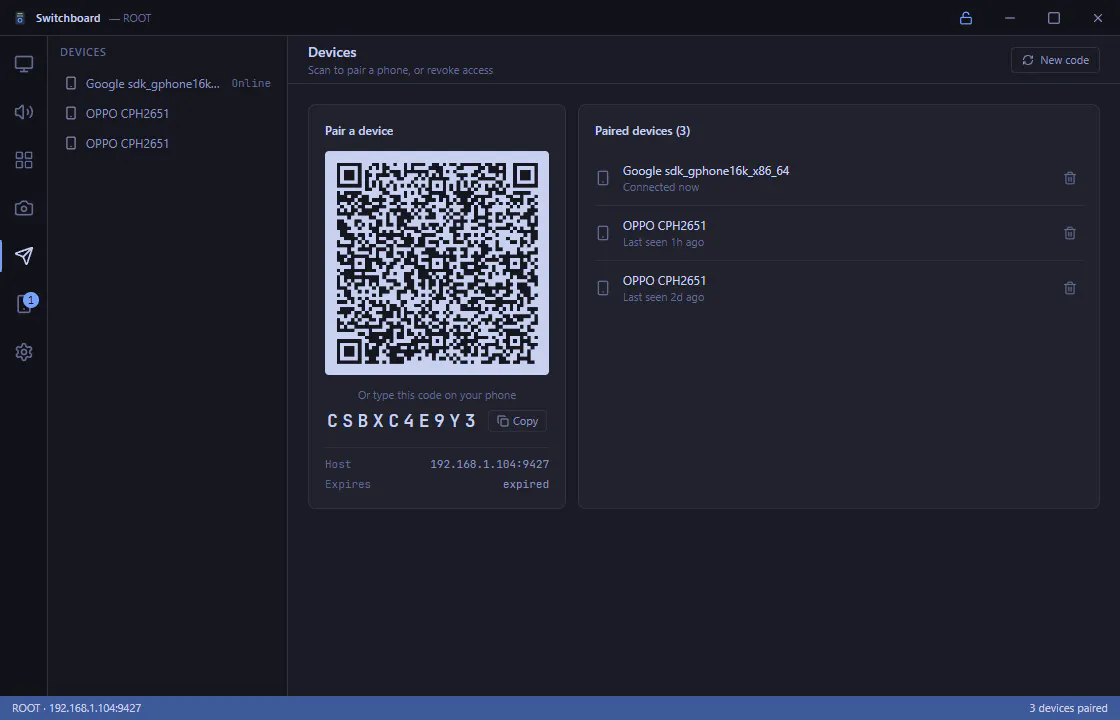The width and height of the screenshot is (1120, 720).
Task: Click phone icon beside OPPO last seen 1h ago
Action: (603, 233)
